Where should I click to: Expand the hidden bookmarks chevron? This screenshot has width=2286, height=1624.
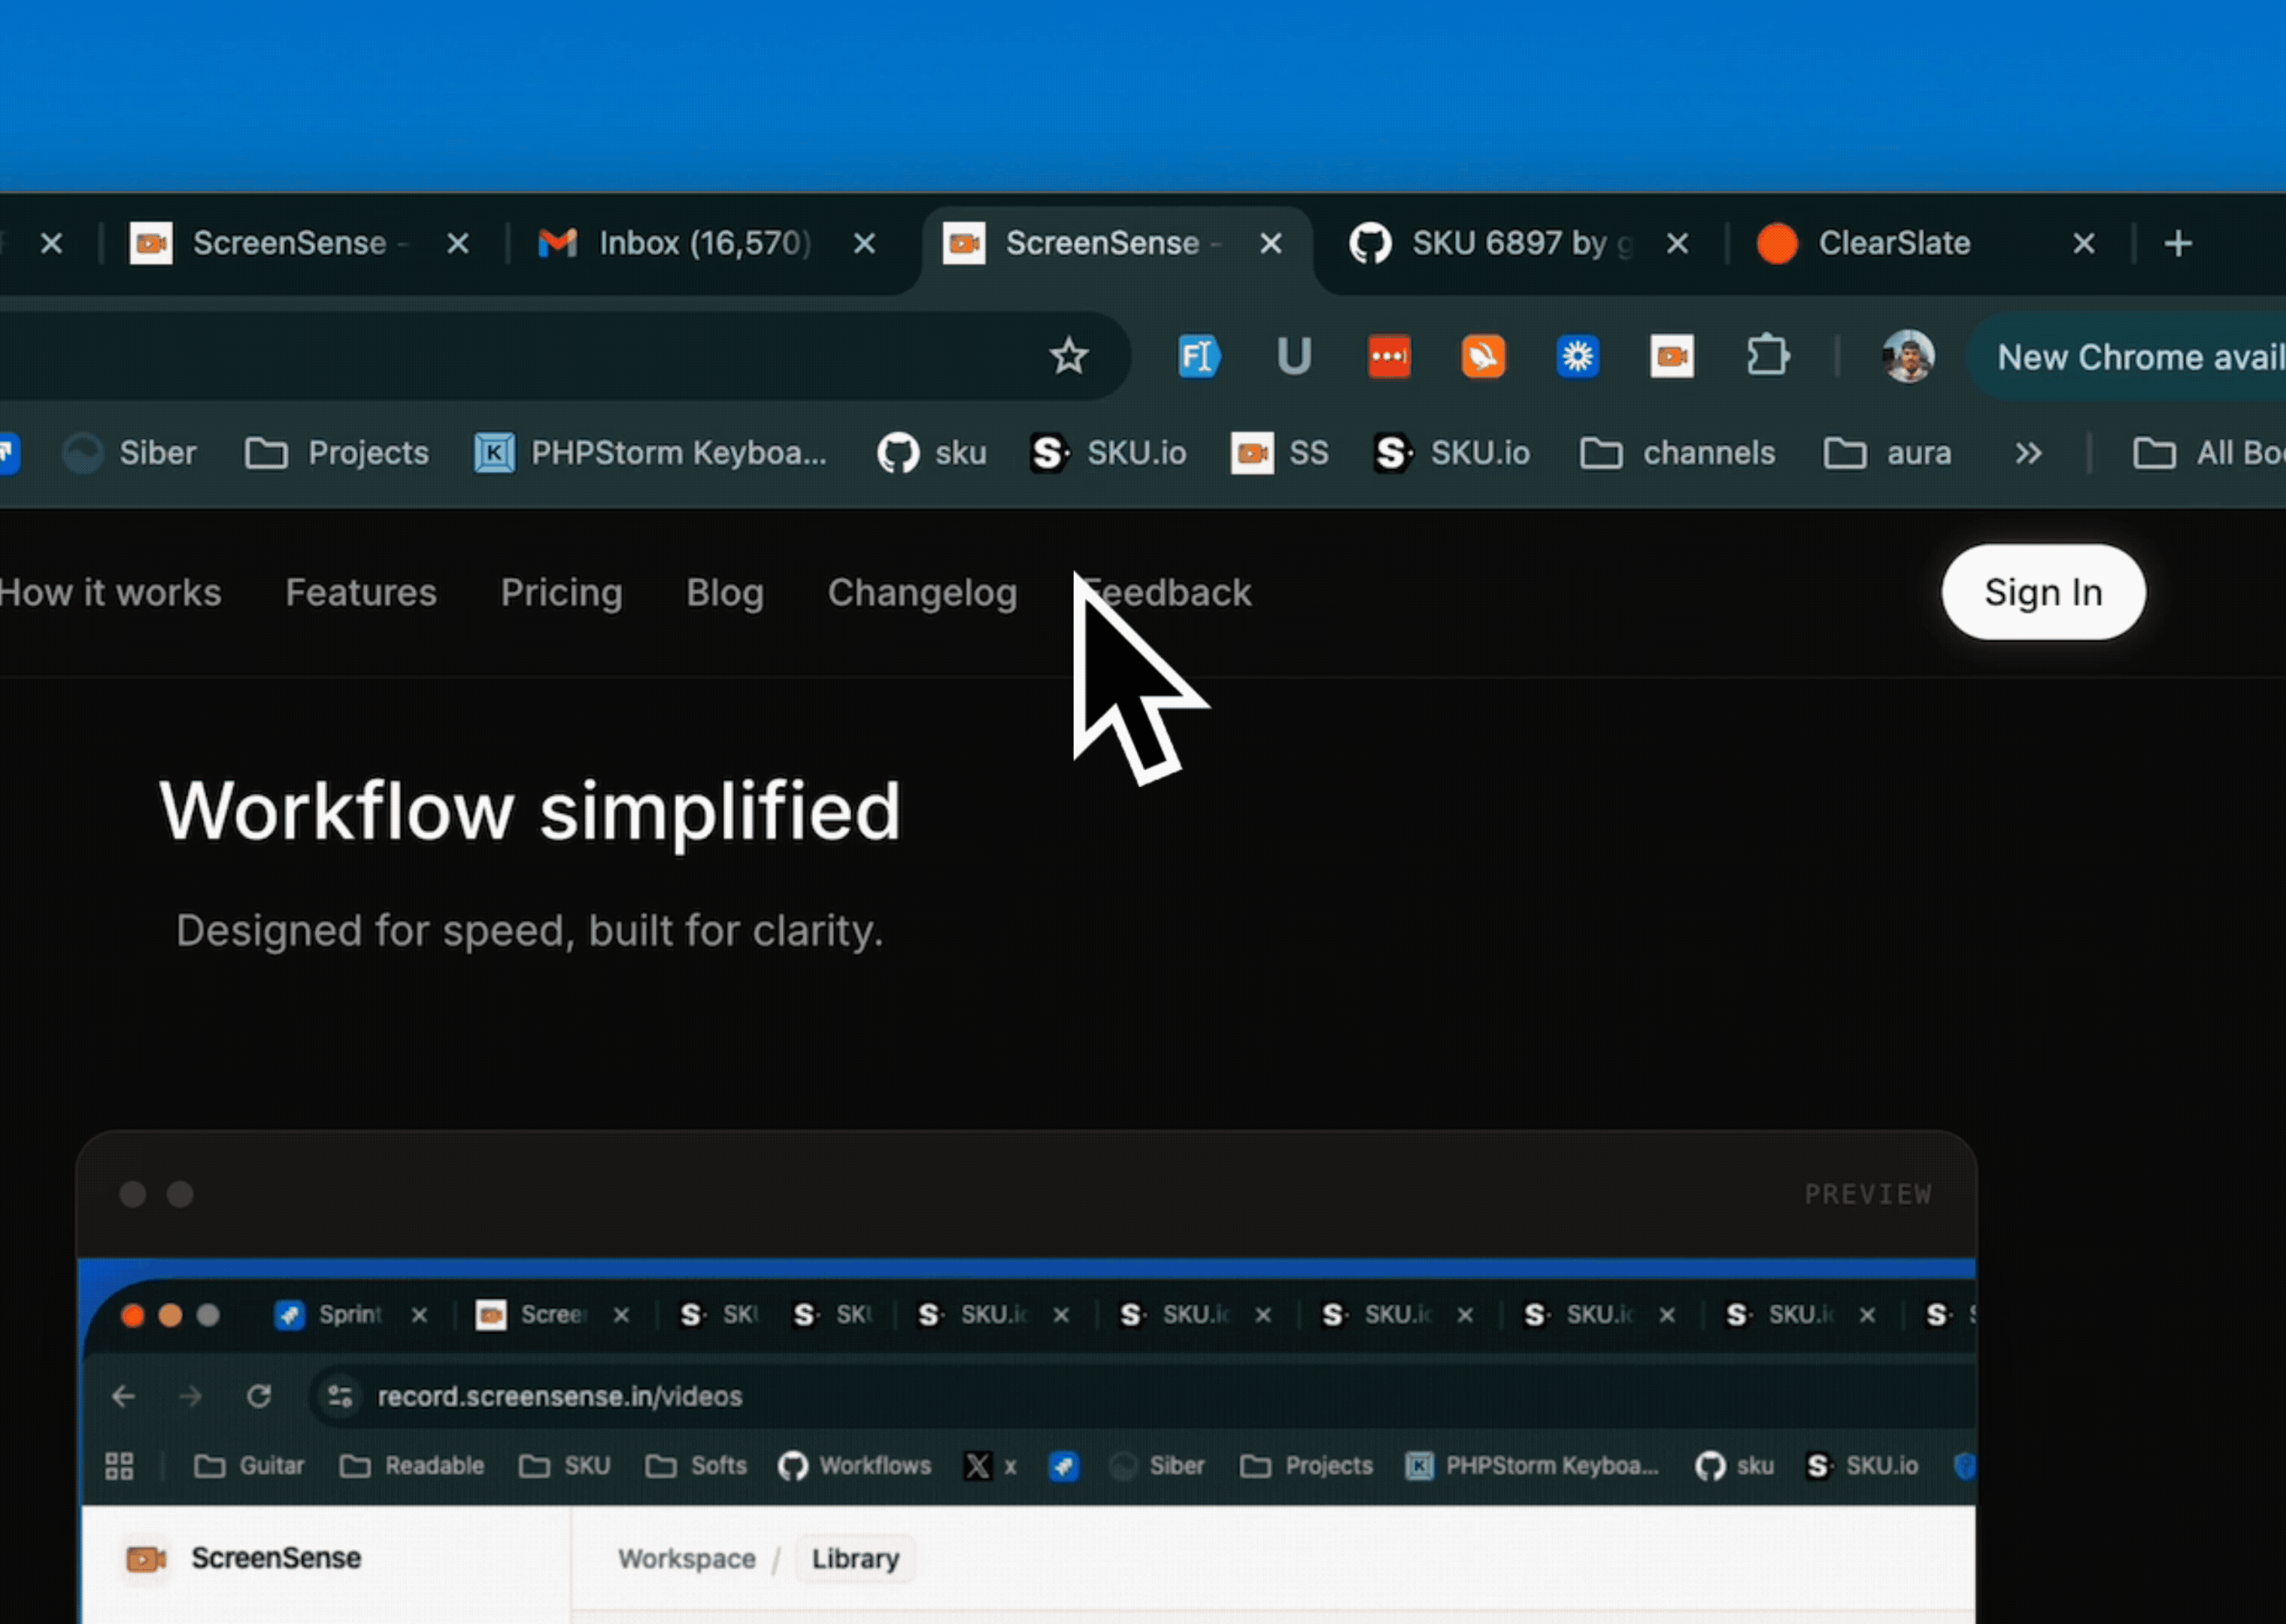[x=2028, y=454]
